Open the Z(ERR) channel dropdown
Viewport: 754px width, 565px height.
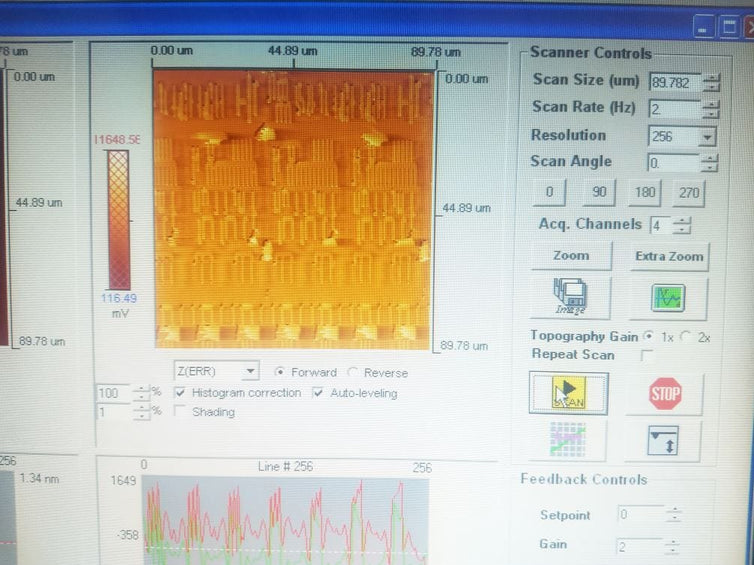click(x=251, y=371)
